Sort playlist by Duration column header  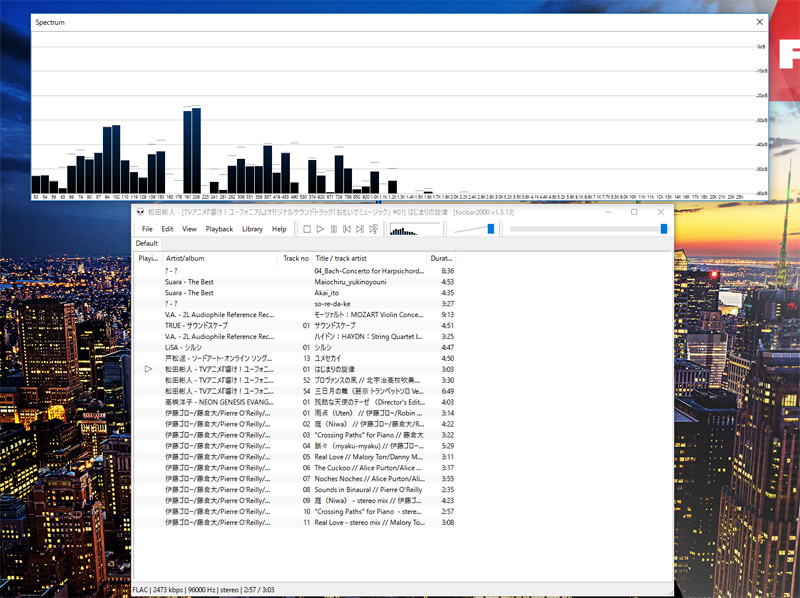pos(441,258)
